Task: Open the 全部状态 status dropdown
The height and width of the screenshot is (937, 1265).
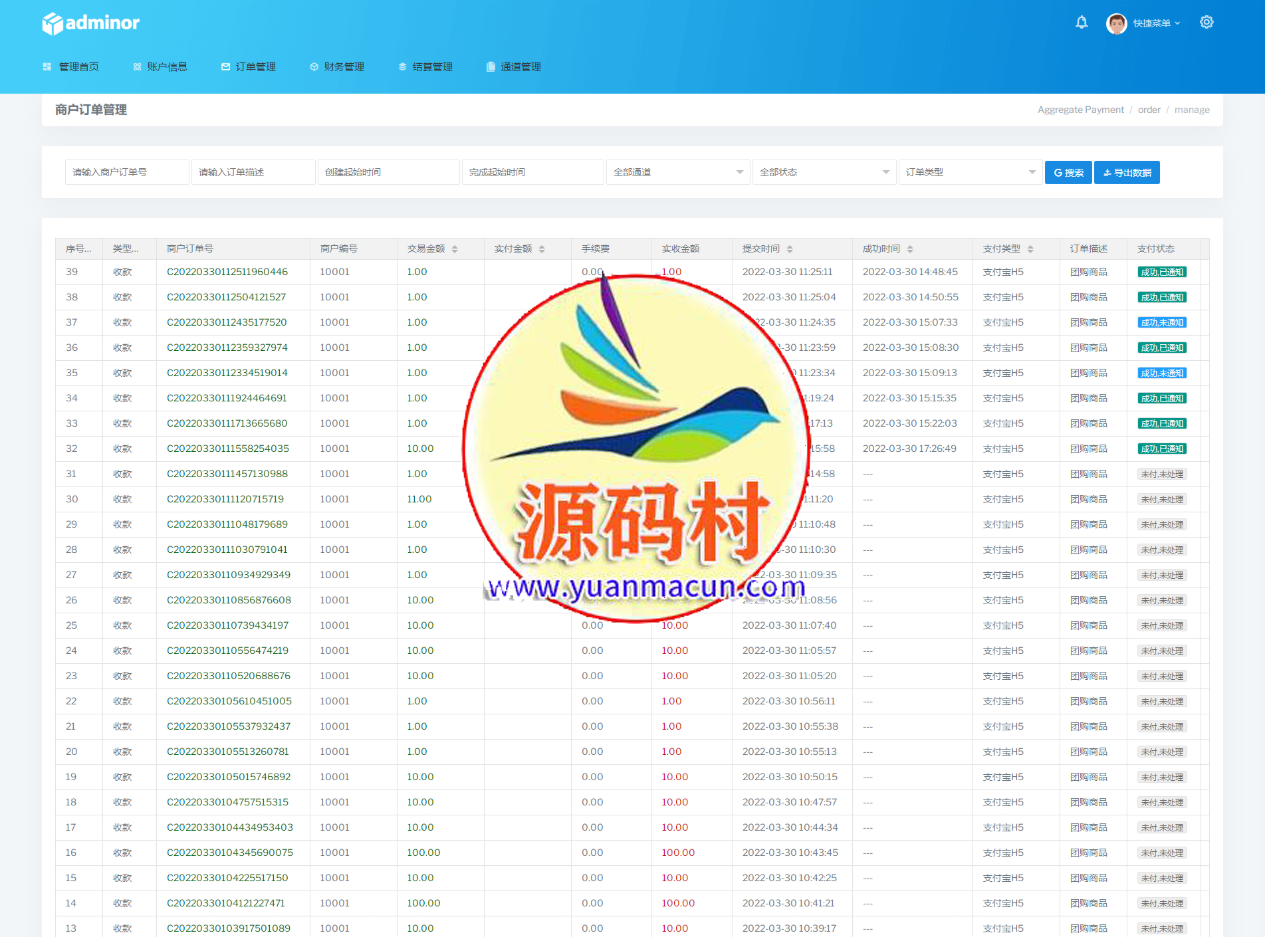Action: [x=824, y=172]
